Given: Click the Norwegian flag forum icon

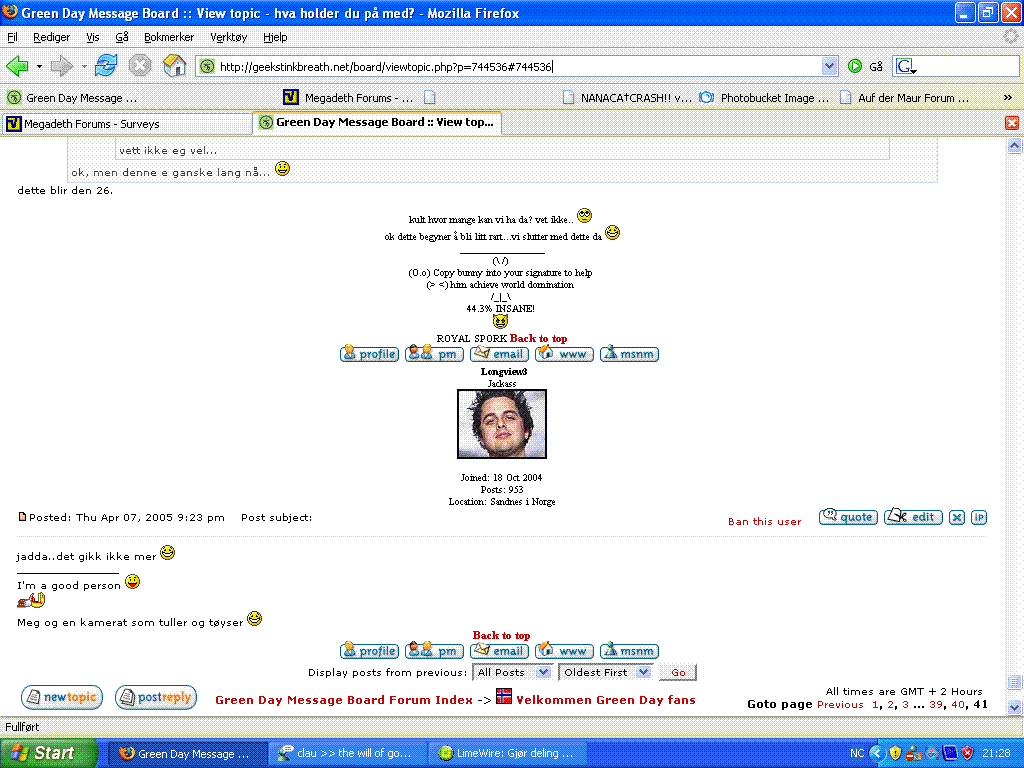Looking at the screenshot, I should (x=504, y=696).
